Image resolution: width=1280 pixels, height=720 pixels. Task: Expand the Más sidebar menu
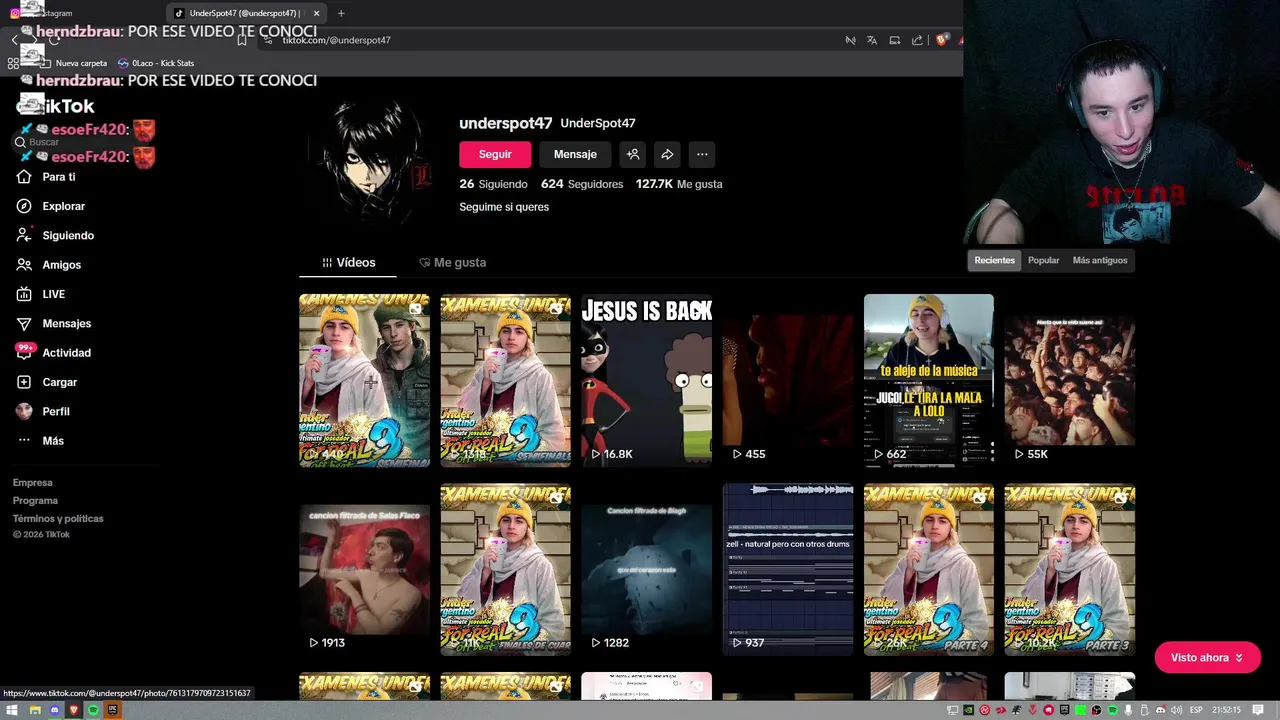tap(40, 441)
